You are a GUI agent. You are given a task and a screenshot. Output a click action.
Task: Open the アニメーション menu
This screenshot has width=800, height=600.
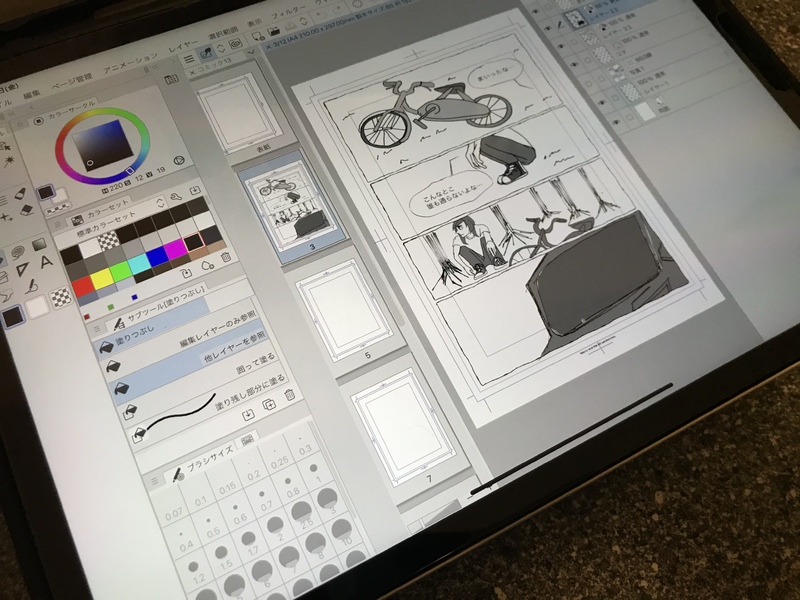(131, 63)
